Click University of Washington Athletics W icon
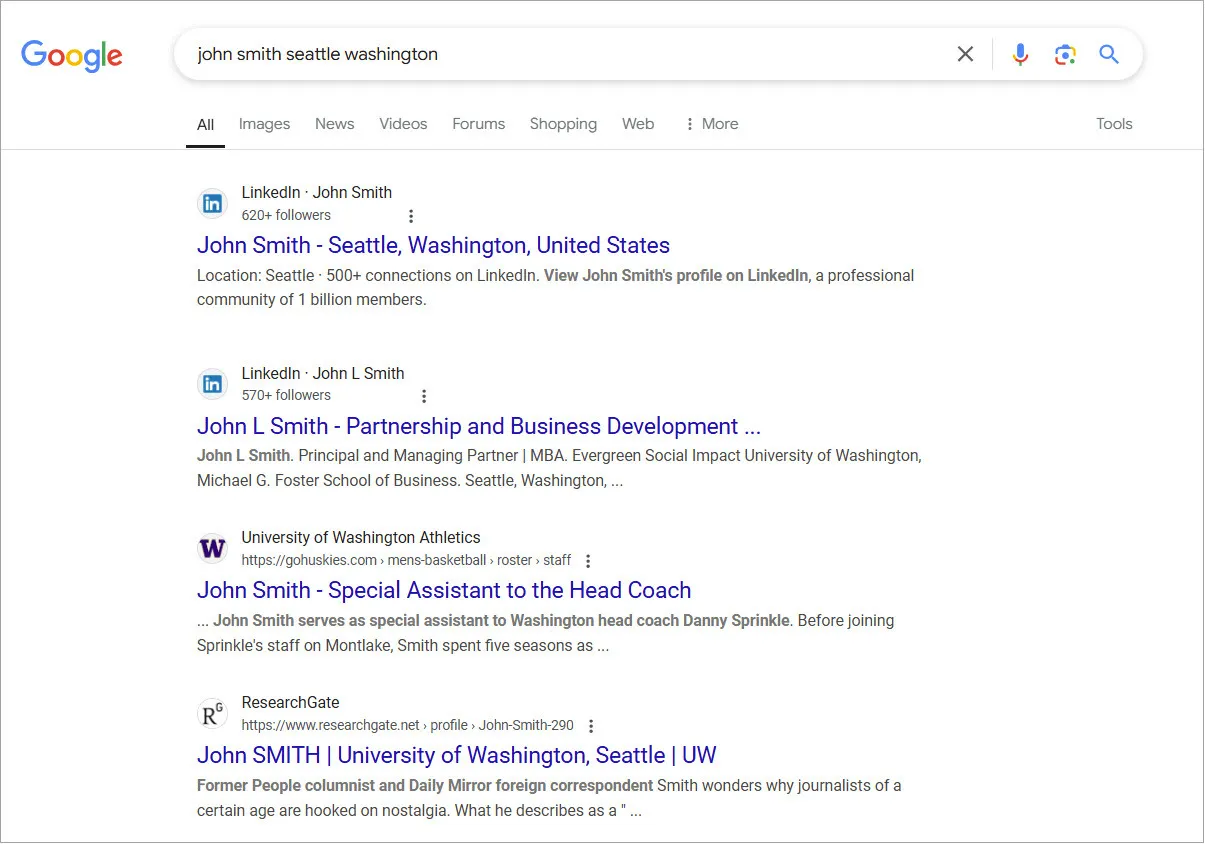 click(x=212, y=548)
